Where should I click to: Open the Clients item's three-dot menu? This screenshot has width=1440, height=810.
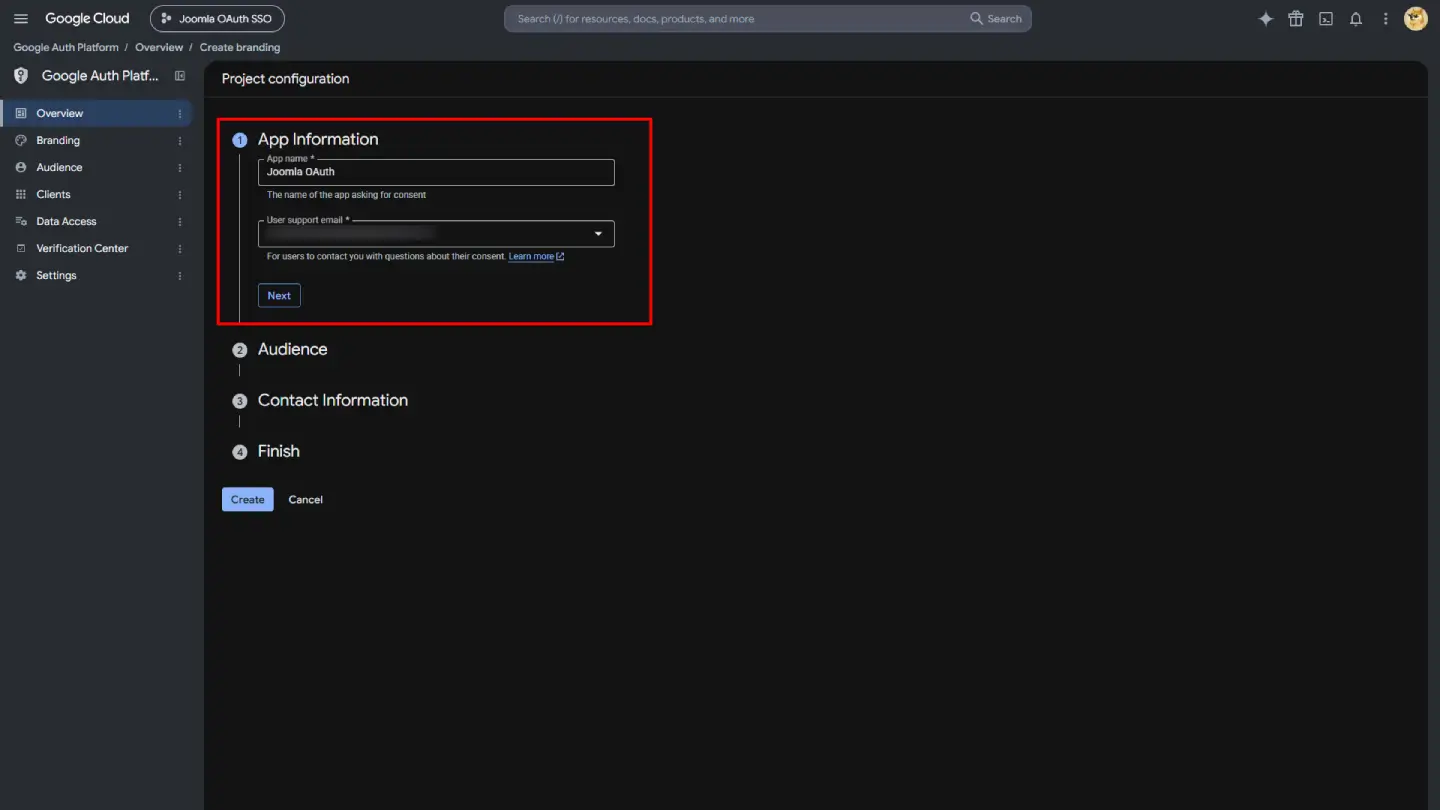click(x=180, y=195)
